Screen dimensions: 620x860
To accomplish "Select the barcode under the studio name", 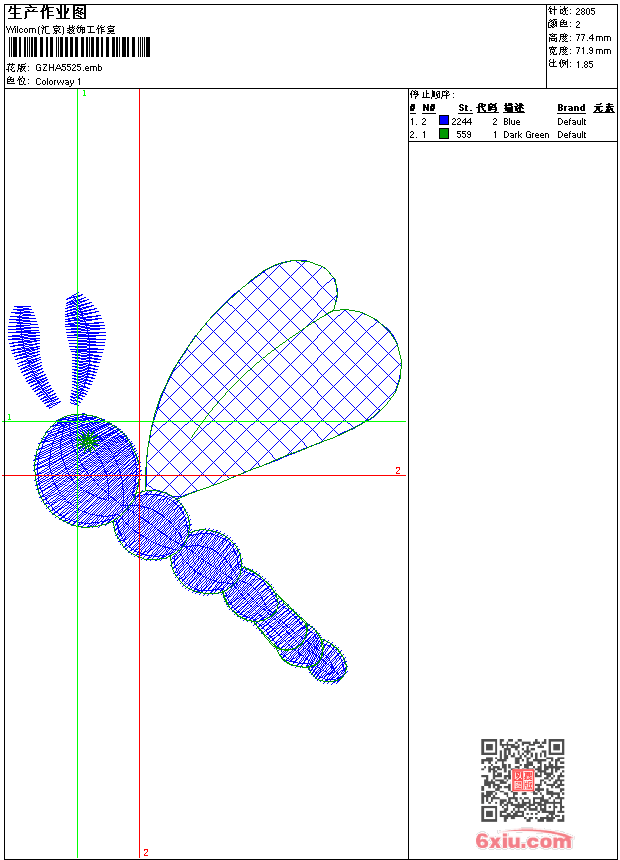I will tap(78, 47).
